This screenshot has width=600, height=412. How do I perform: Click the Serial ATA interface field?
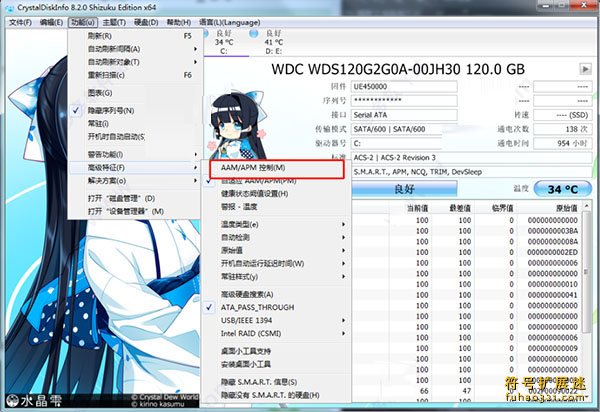click(x=404, y=115)
